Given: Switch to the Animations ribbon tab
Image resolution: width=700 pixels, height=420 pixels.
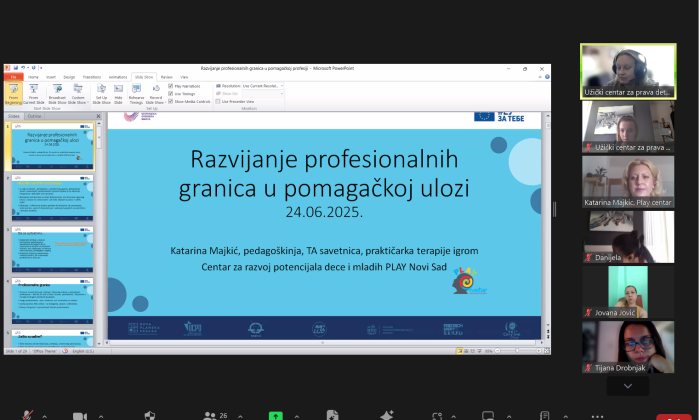Looking at the screenshot, I should [x=118, y=77].
